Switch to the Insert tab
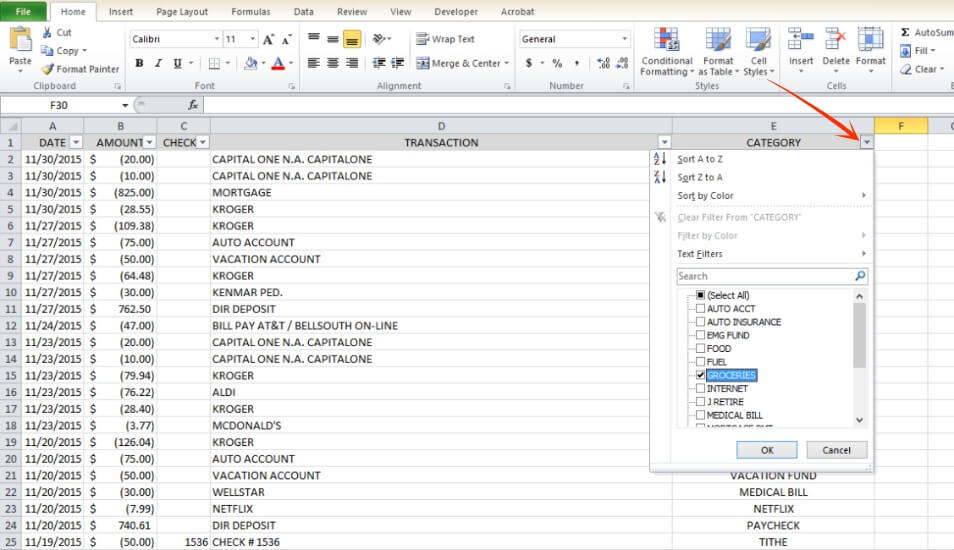The image size is (954, 550). [120, 12]
